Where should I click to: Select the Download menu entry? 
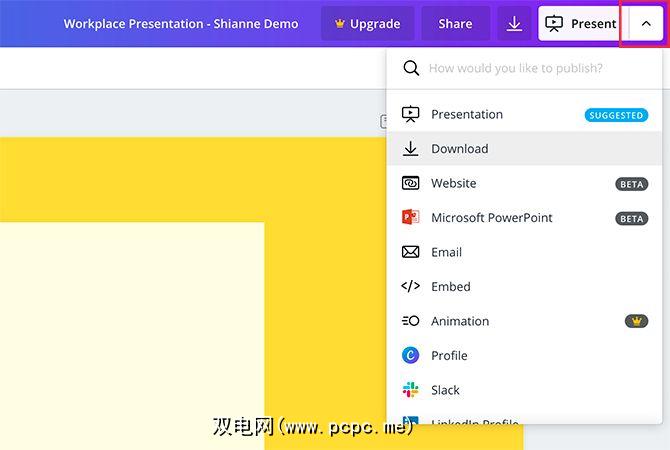tap(525, 149)
